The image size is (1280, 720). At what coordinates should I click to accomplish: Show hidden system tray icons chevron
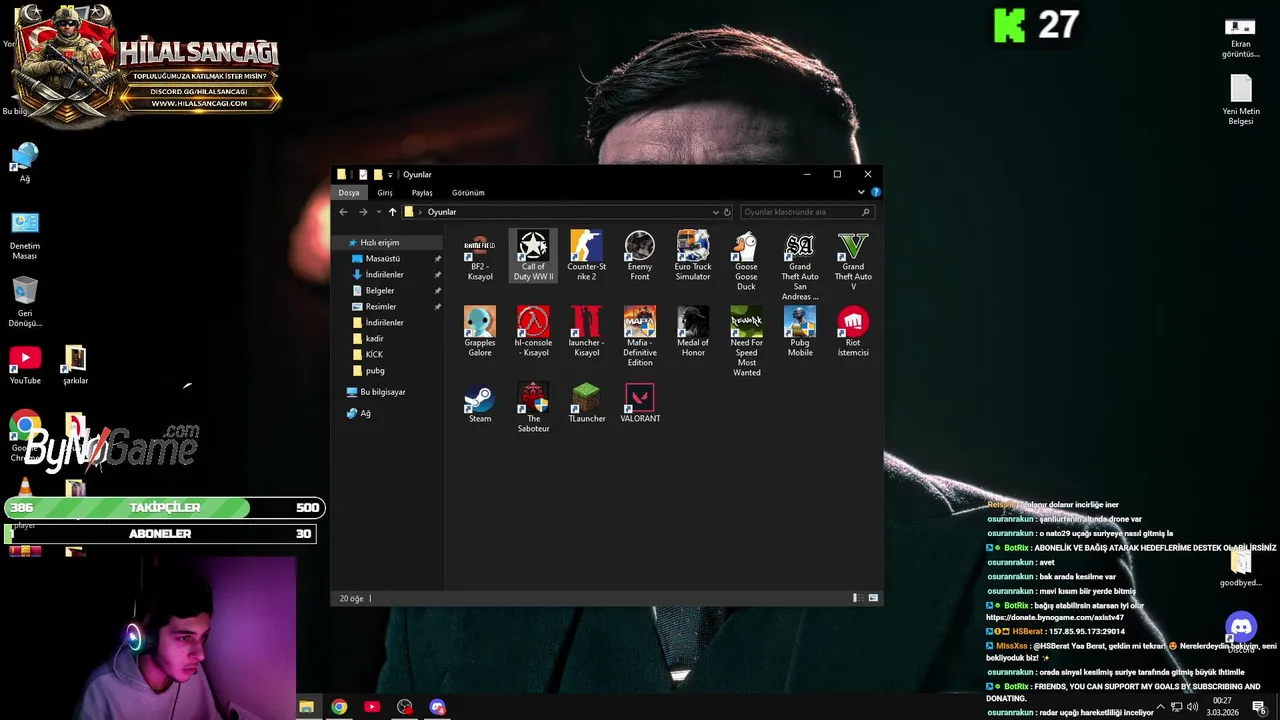[1160, 707]
